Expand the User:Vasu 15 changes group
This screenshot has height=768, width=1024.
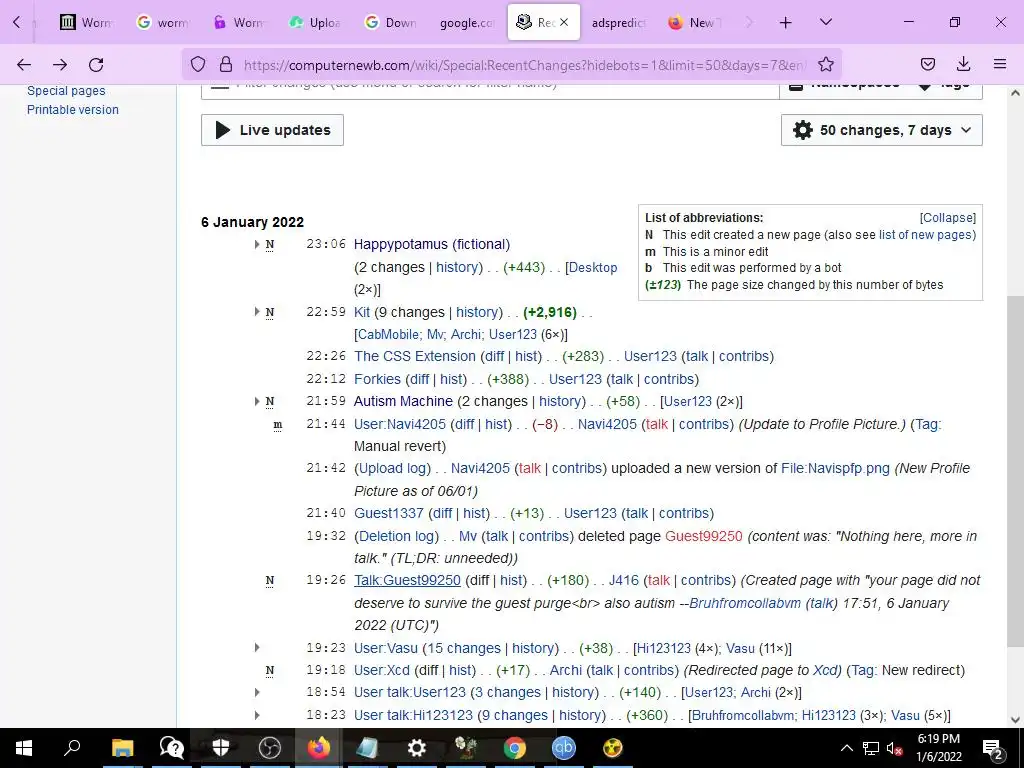point(257,648)
